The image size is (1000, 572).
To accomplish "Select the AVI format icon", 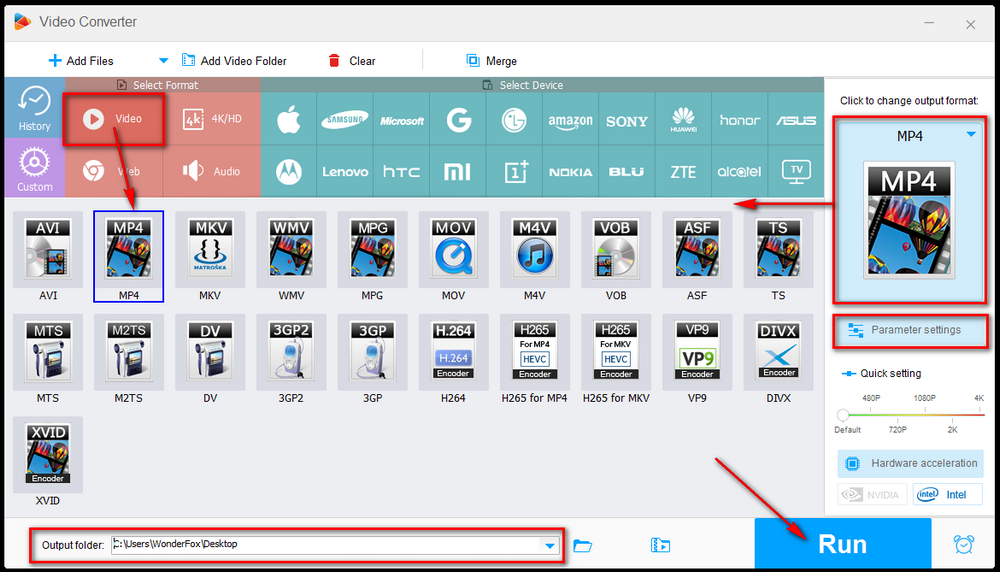I will (x=48, y=249).
